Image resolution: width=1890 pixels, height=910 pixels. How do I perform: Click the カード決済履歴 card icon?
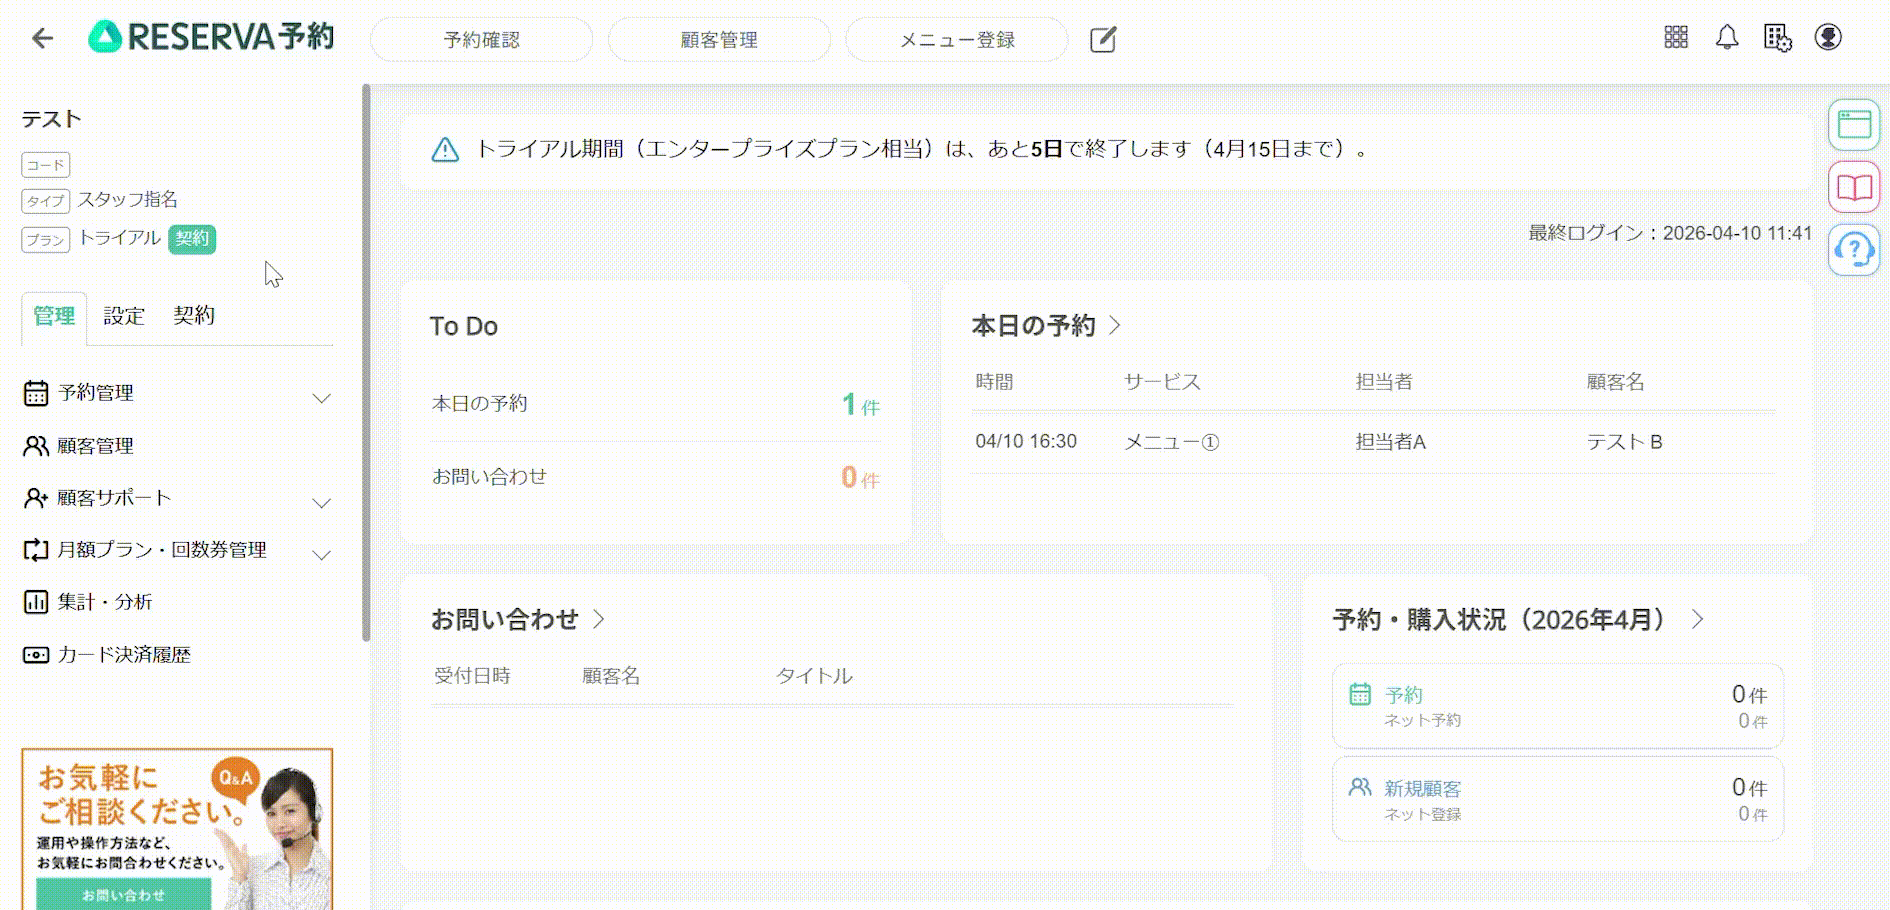pyautogui.click(x=36, y=655)
